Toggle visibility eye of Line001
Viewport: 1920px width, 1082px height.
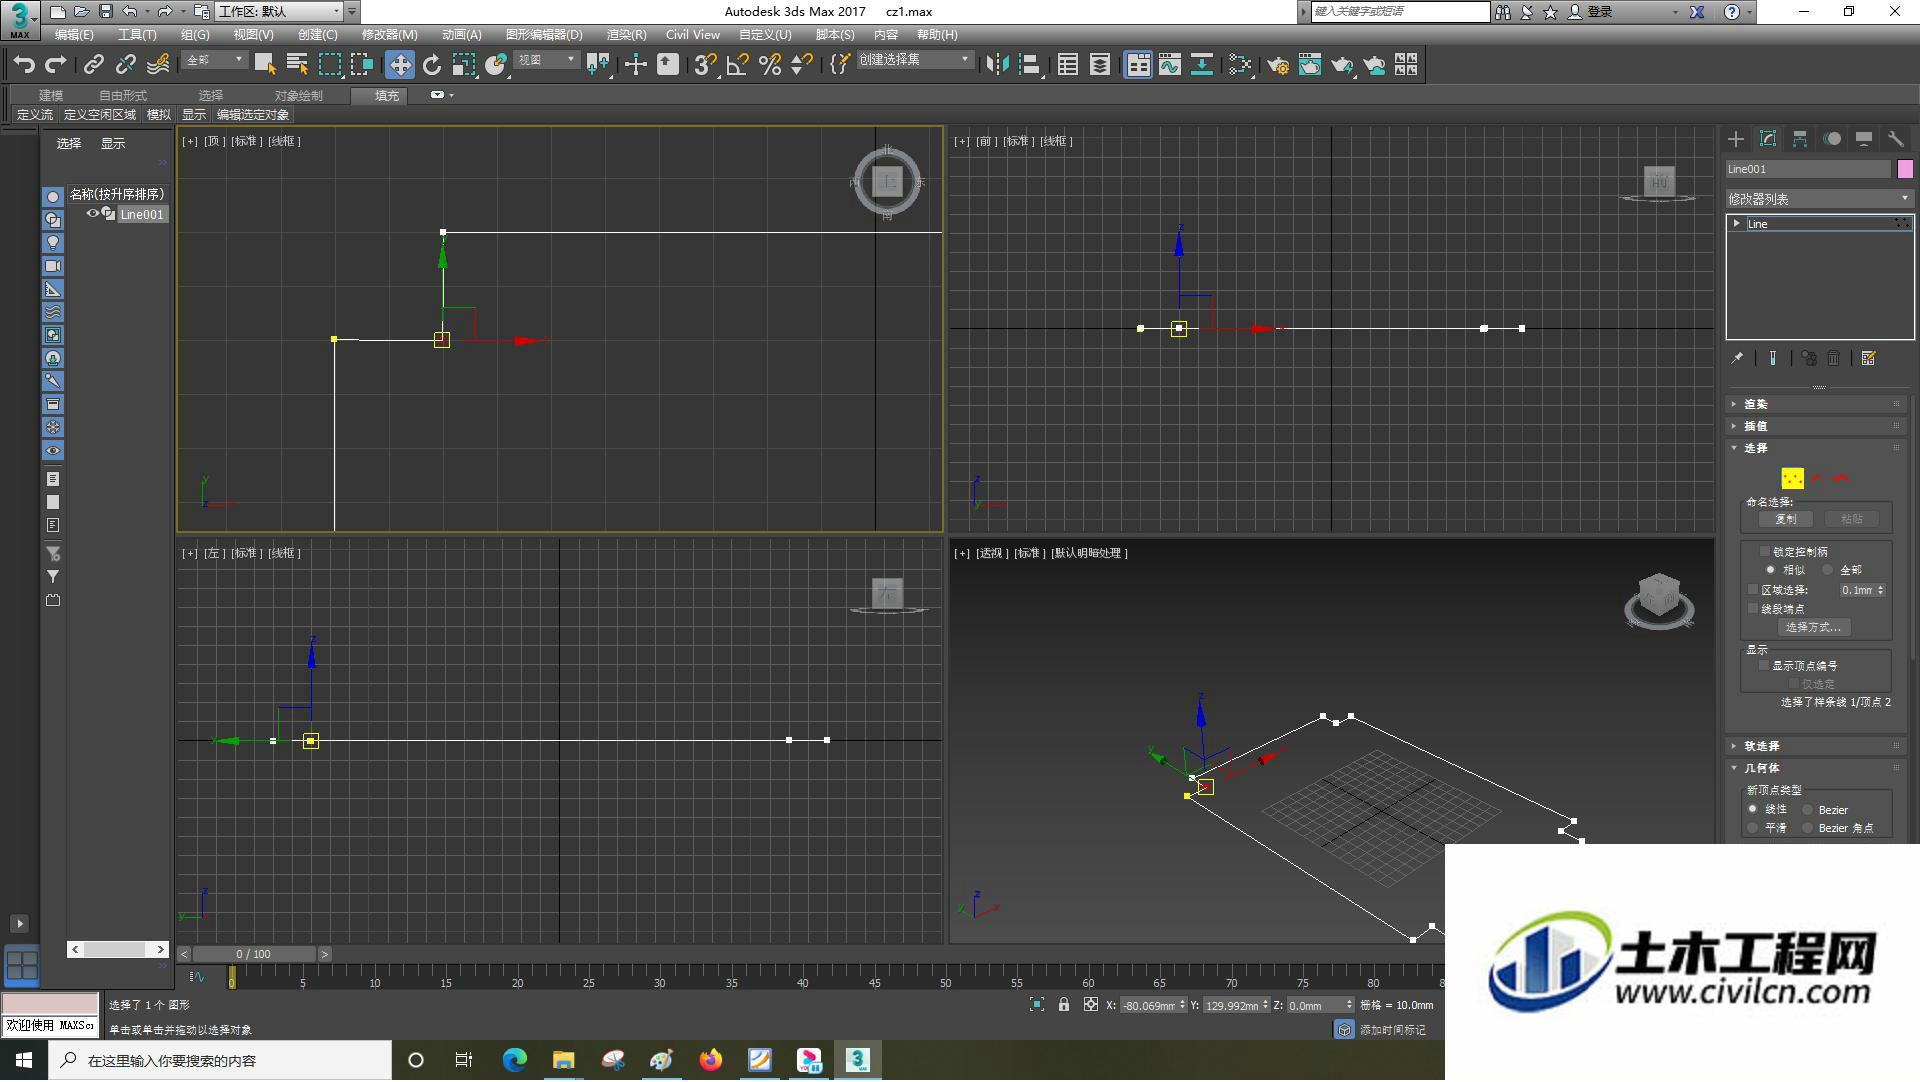click(93, 214)
